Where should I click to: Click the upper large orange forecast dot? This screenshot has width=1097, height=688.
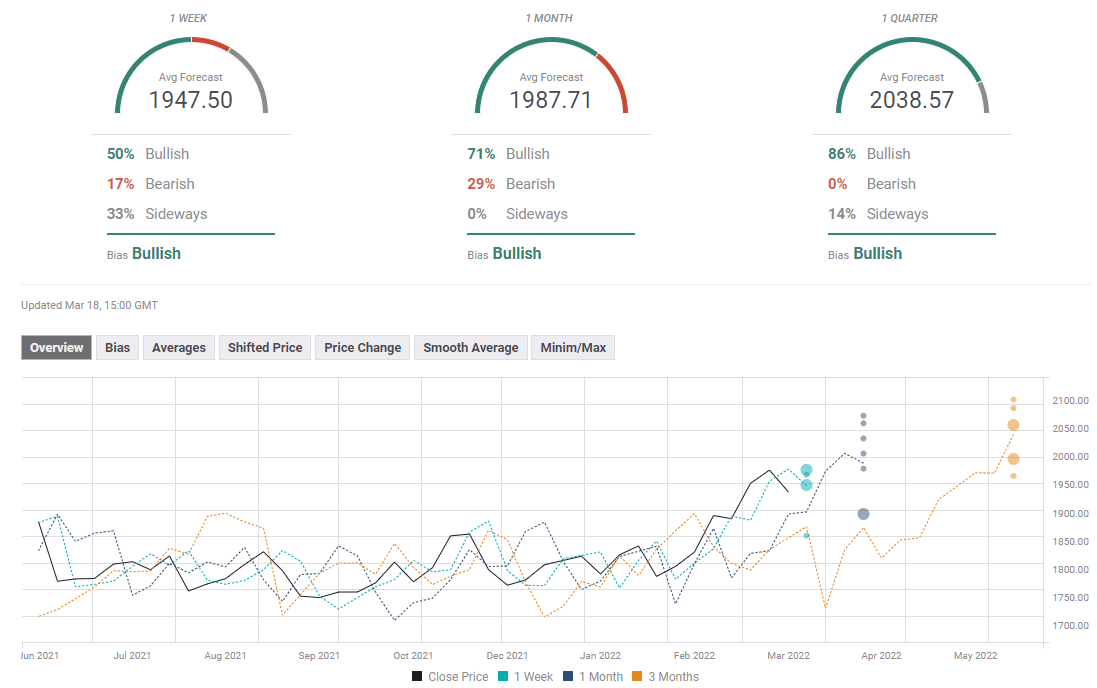[1013, 425]
